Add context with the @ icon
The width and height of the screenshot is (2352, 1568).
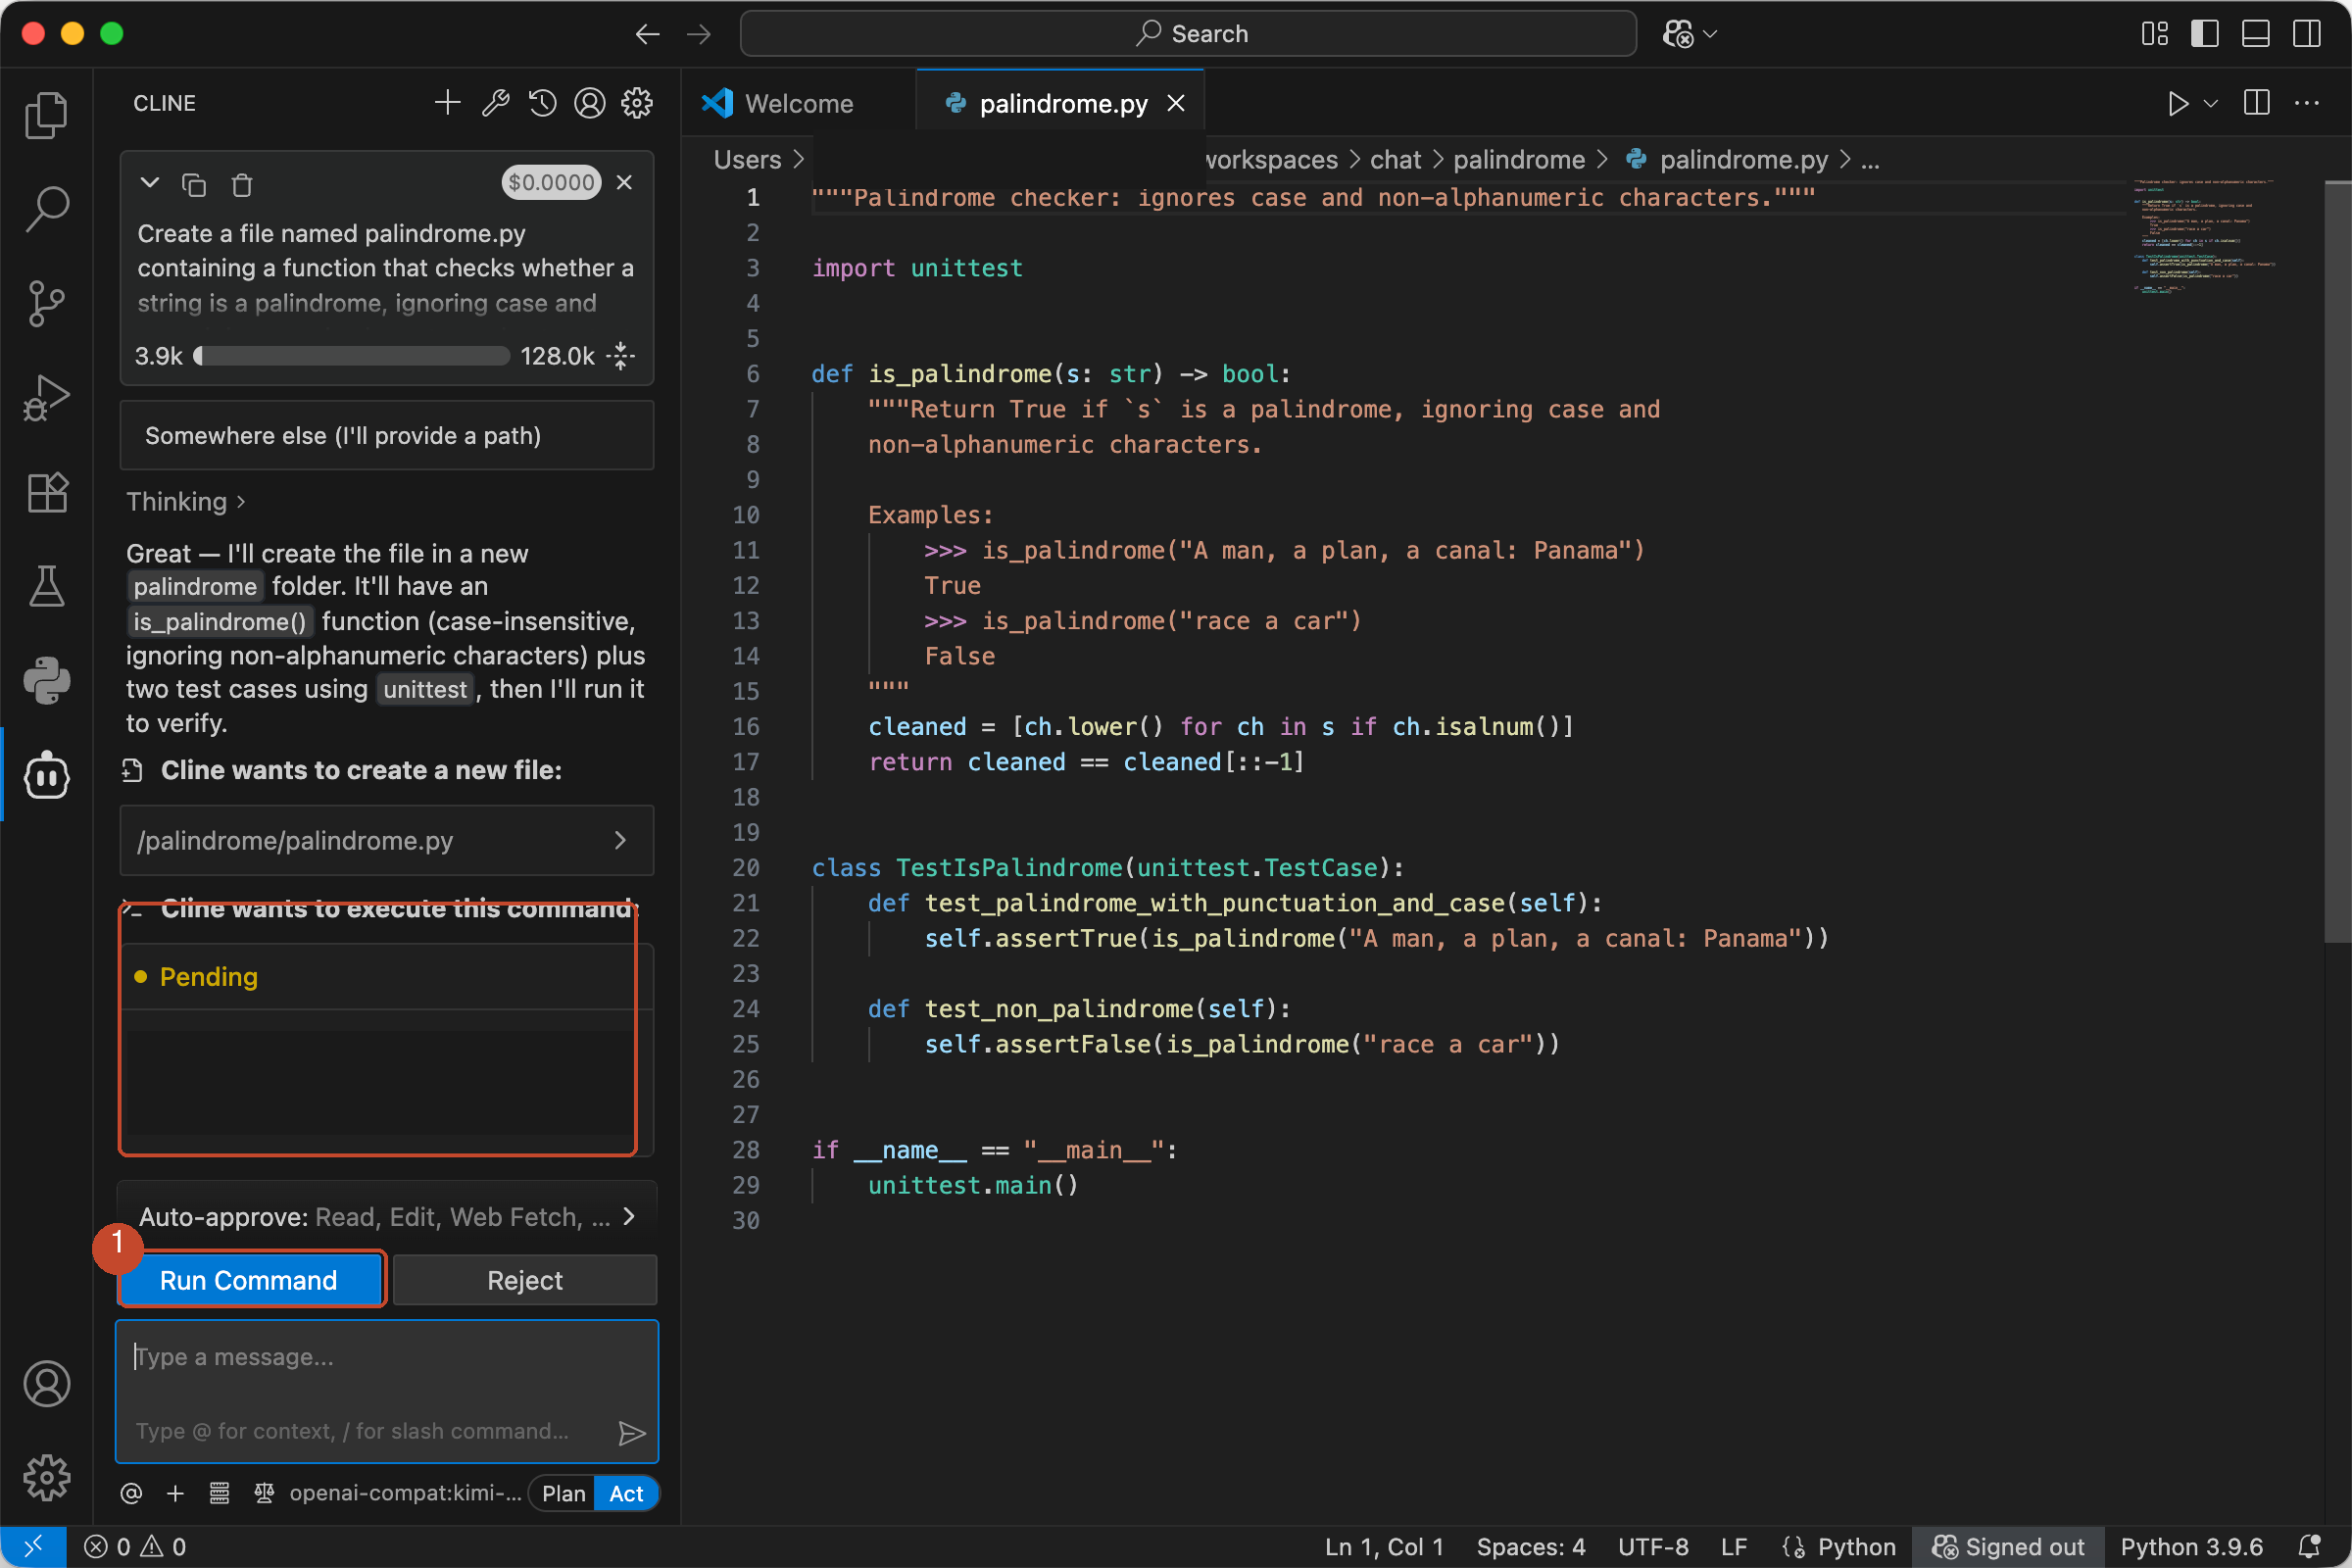(131, 1493)
